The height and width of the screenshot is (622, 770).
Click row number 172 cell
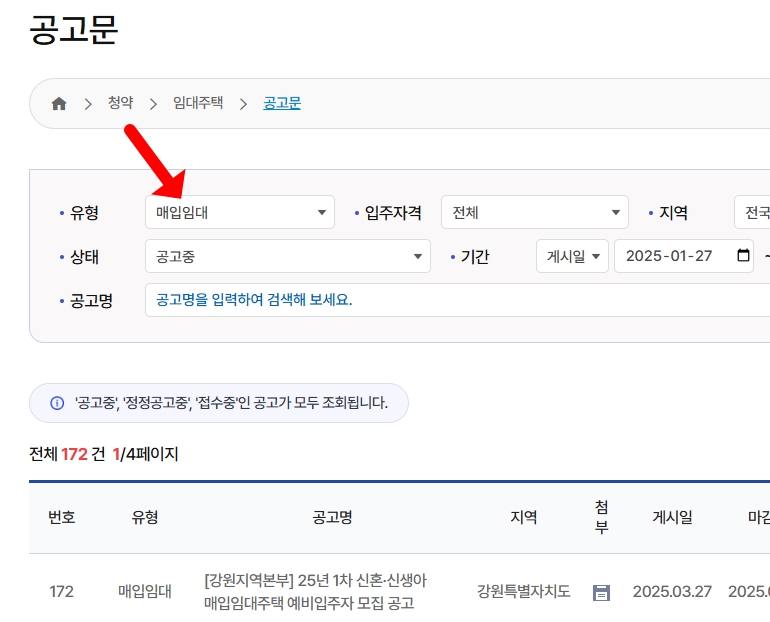[x=61, y=592]
